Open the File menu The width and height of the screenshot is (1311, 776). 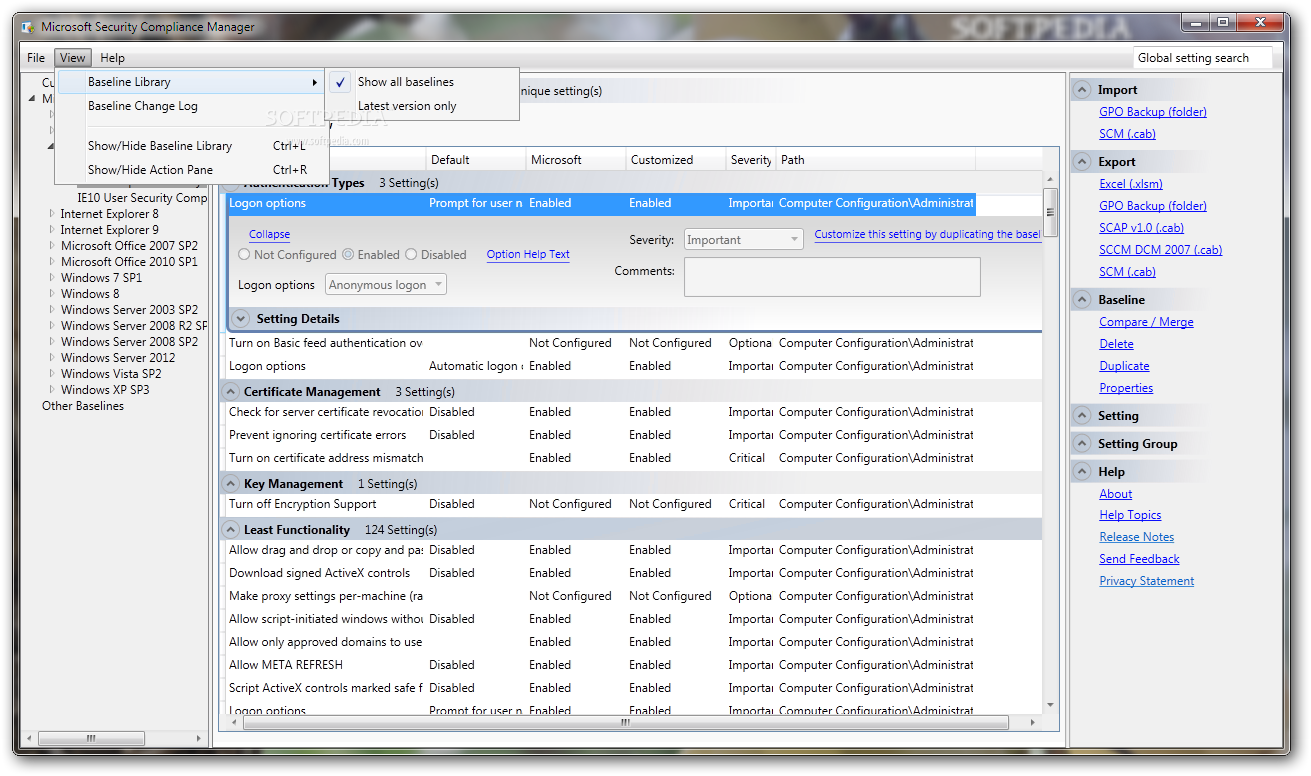(36, 58)
